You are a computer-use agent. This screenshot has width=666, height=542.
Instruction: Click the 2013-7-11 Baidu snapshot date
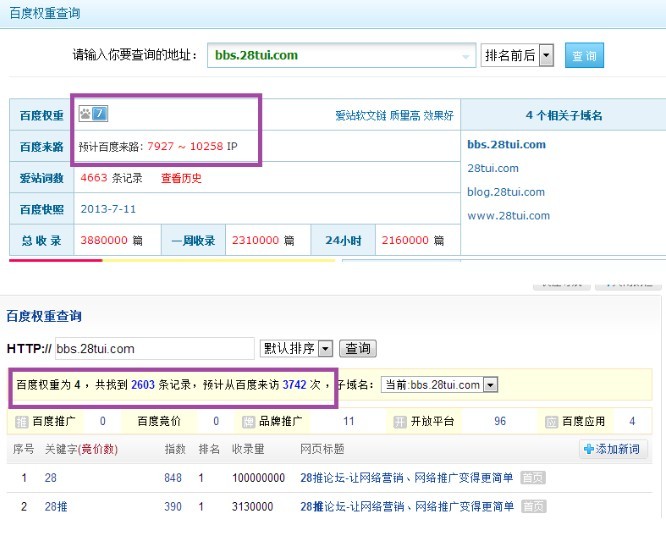pyautogui.click(x=108, y=209)
